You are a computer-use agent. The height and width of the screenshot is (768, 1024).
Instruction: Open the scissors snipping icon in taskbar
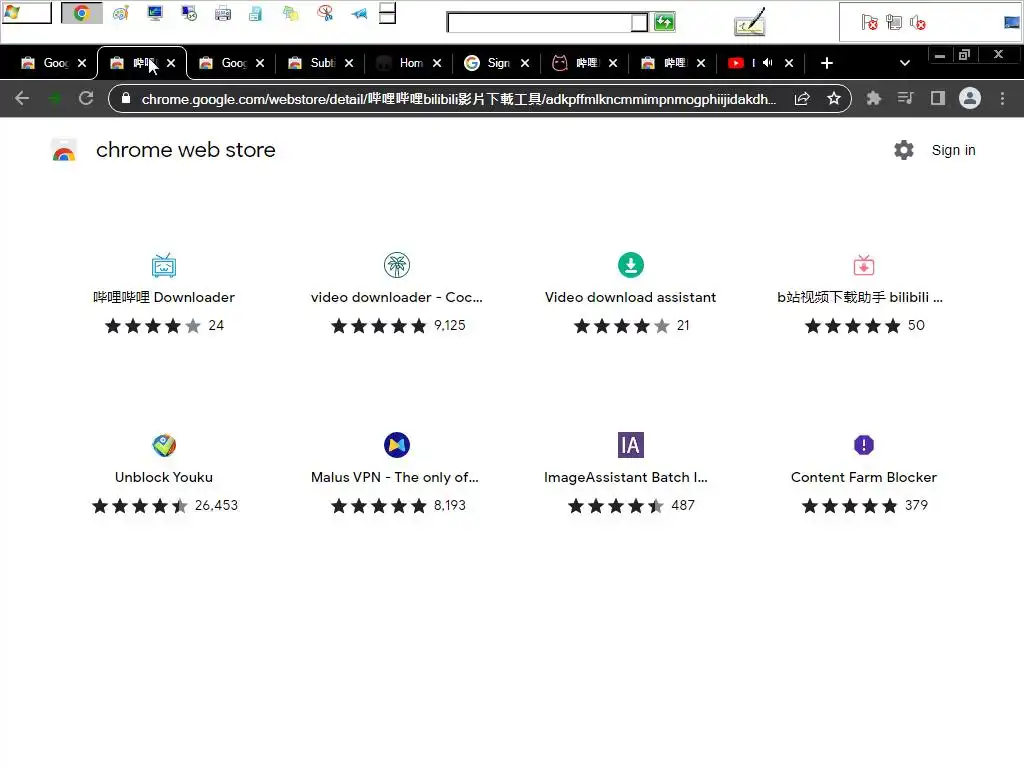[x=325, y=13]
